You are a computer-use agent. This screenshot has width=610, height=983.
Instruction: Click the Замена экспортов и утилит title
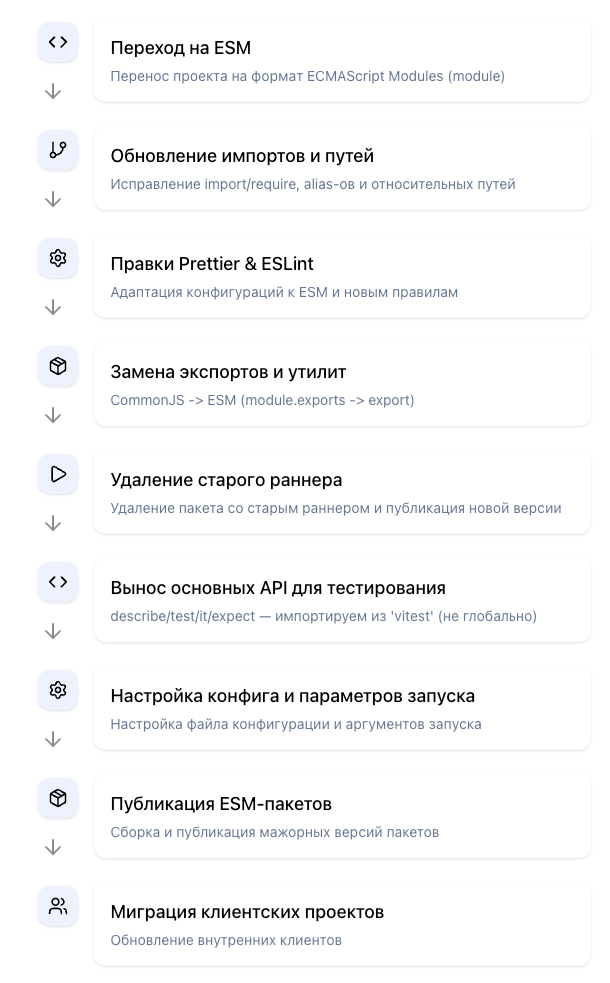(228, 372)
